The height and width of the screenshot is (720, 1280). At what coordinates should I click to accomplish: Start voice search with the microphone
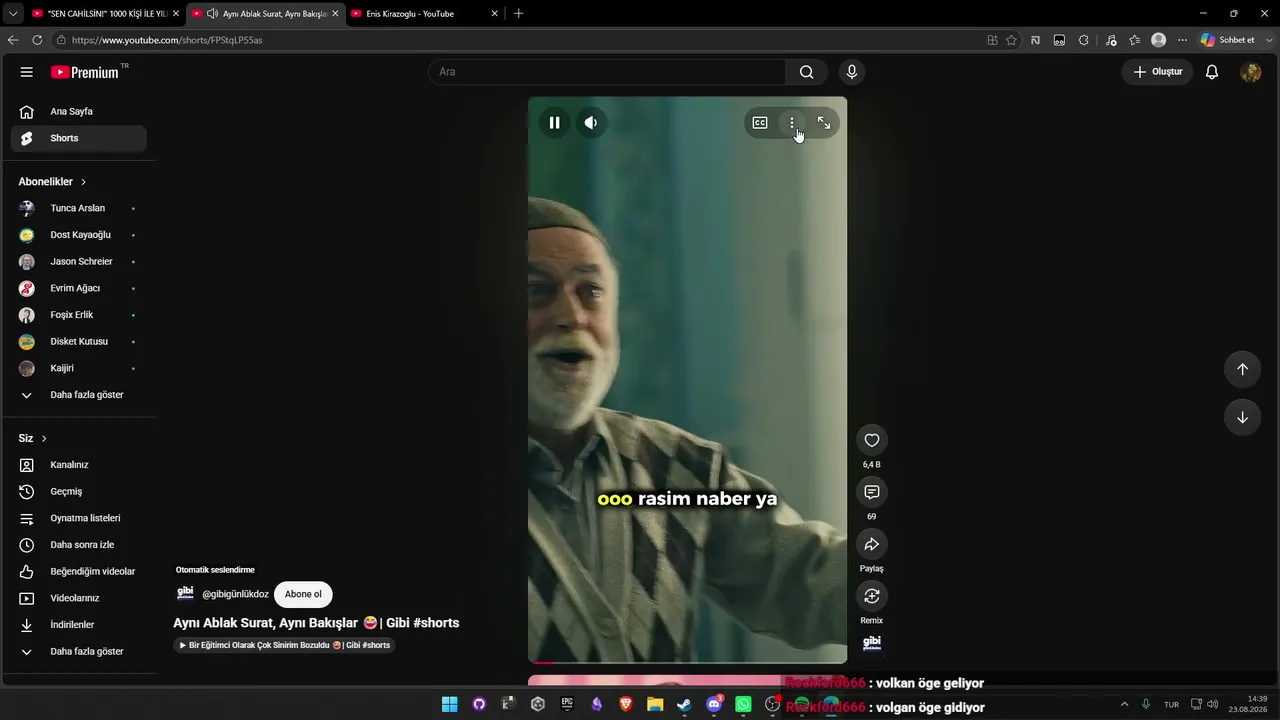click(852, 72)
